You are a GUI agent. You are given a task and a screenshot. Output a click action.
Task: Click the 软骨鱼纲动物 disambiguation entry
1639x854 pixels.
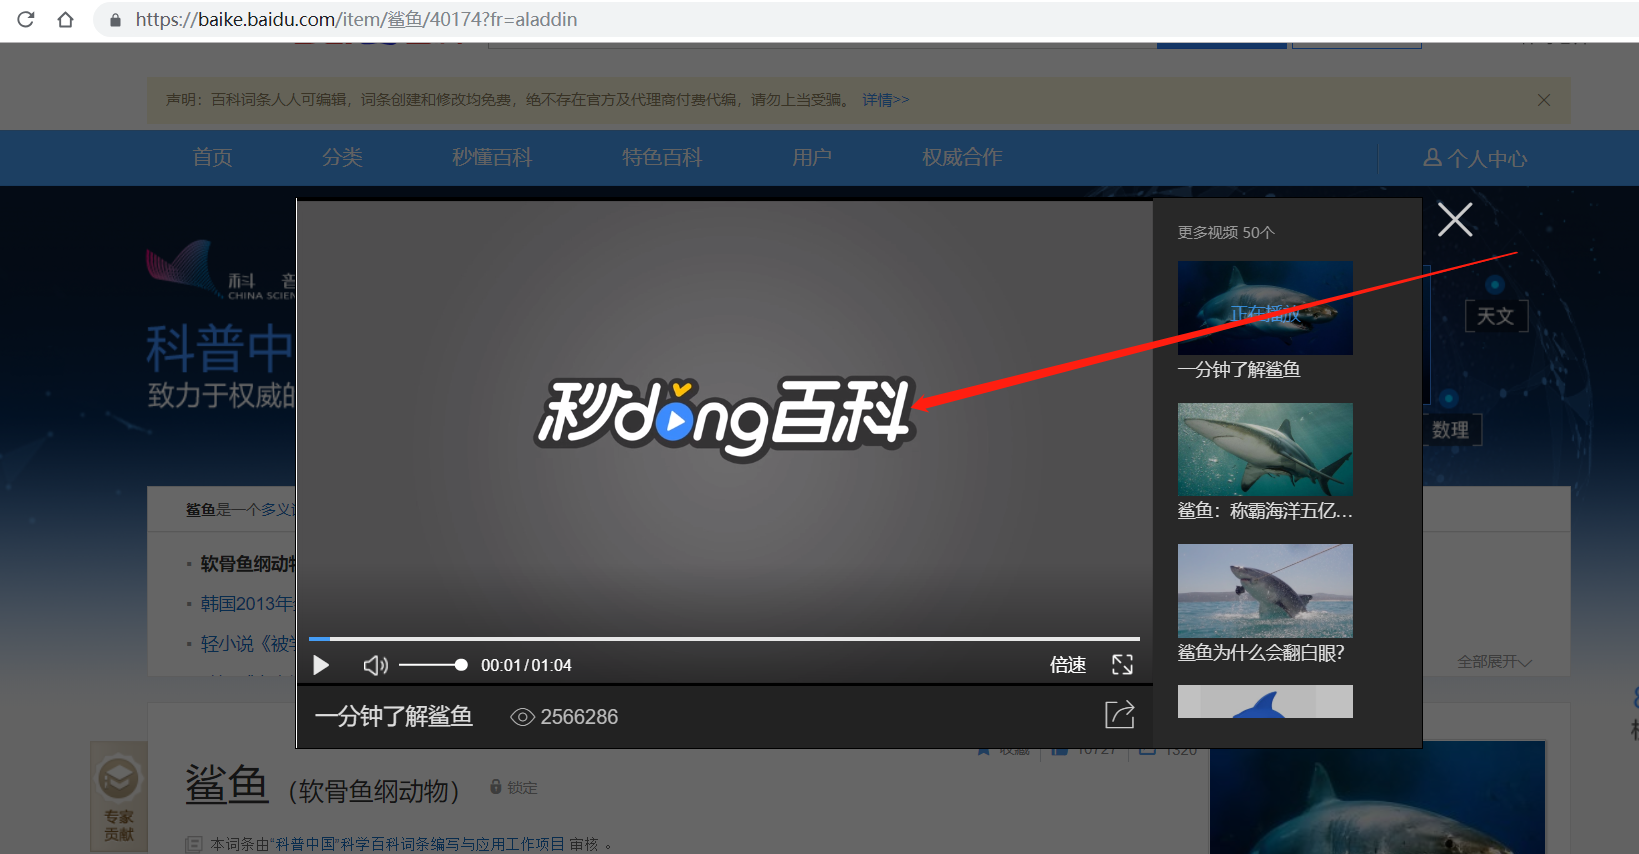(248, 564)
